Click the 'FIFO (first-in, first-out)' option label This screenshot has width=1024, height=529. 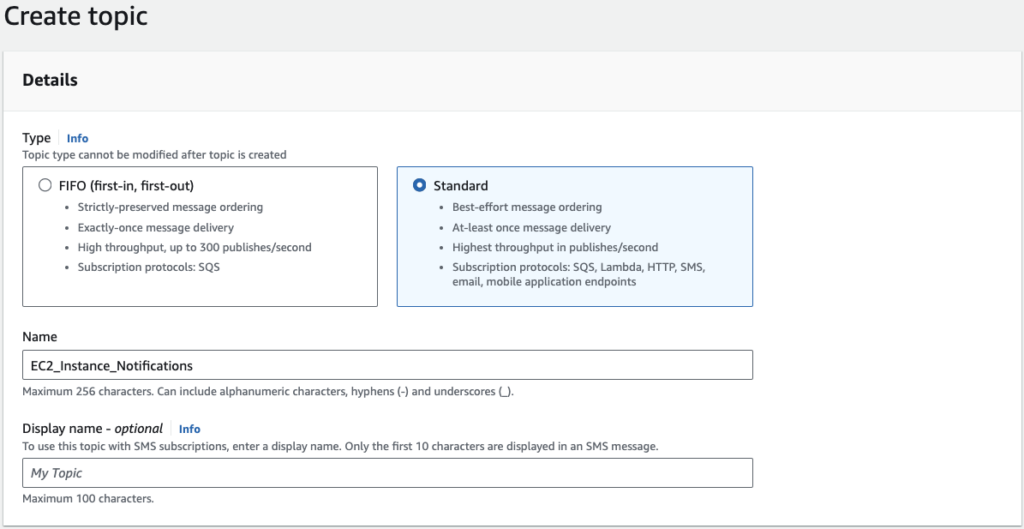coord(125,186)
